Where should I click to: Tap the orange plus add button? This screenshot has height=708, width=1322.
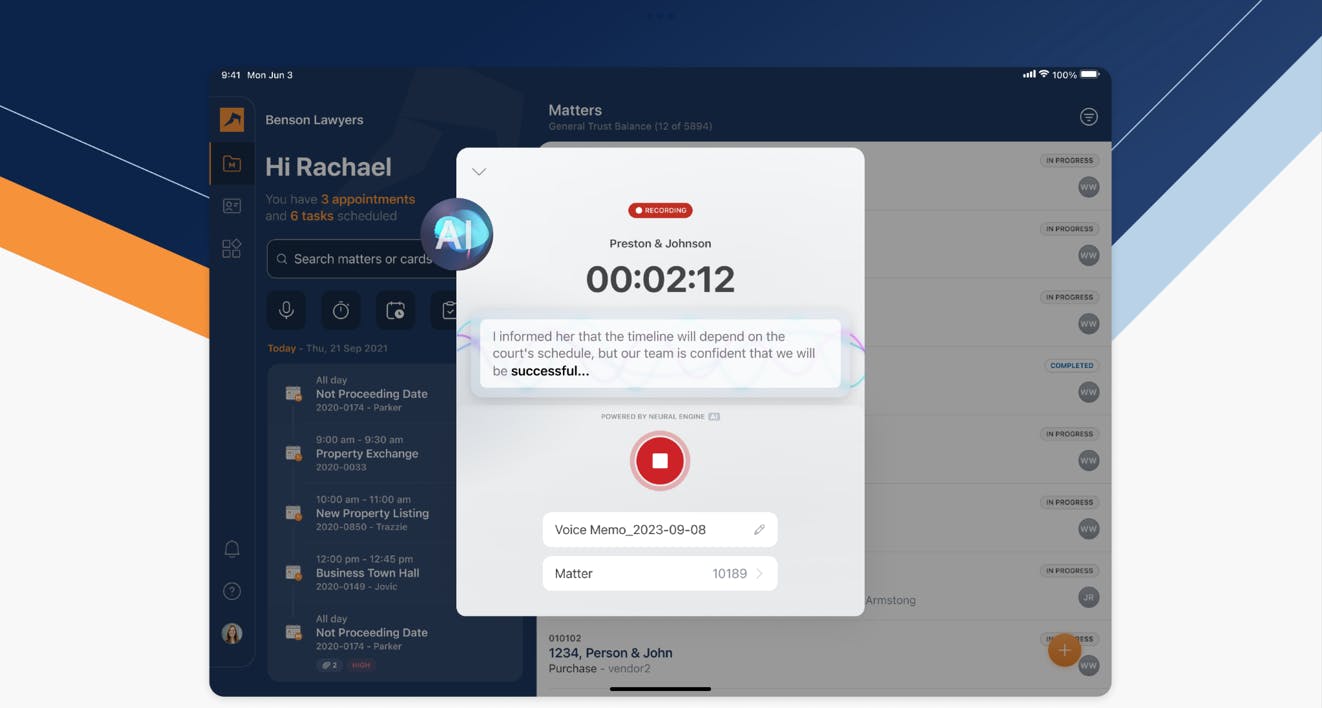[1064, 650]
